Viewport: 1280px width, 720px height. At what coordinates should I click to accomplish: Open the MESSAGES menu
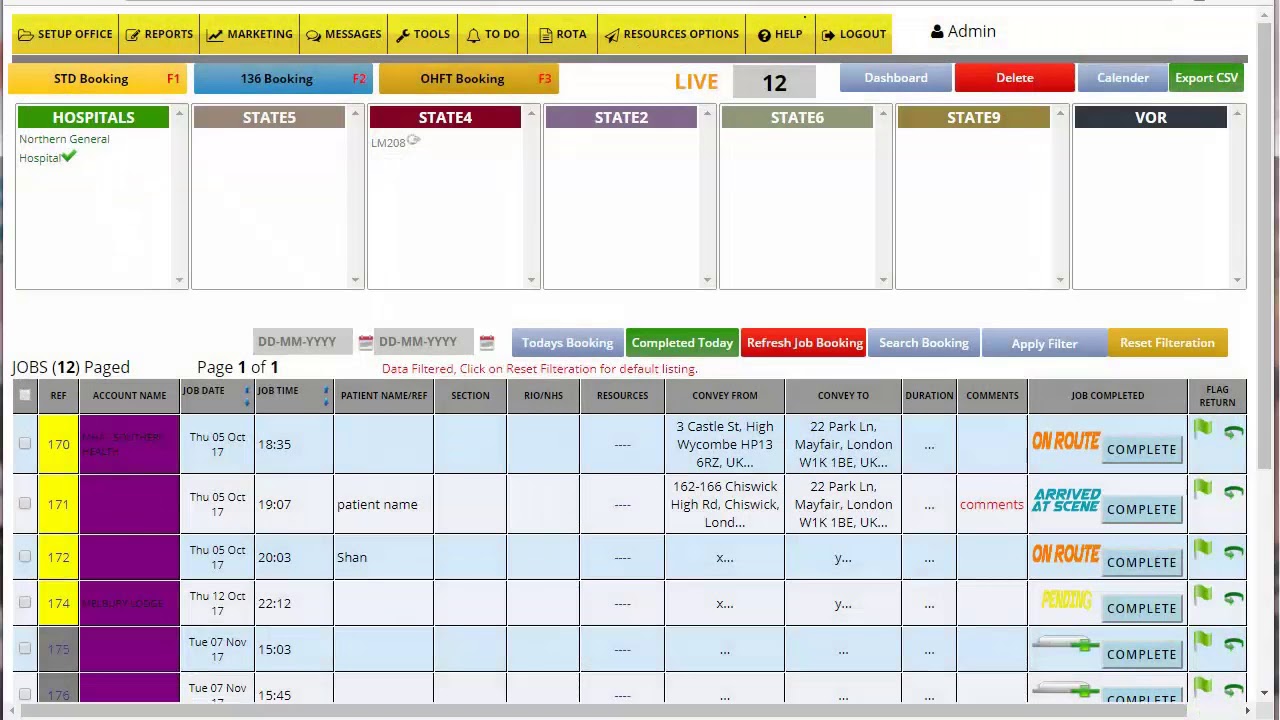[344, 34]
